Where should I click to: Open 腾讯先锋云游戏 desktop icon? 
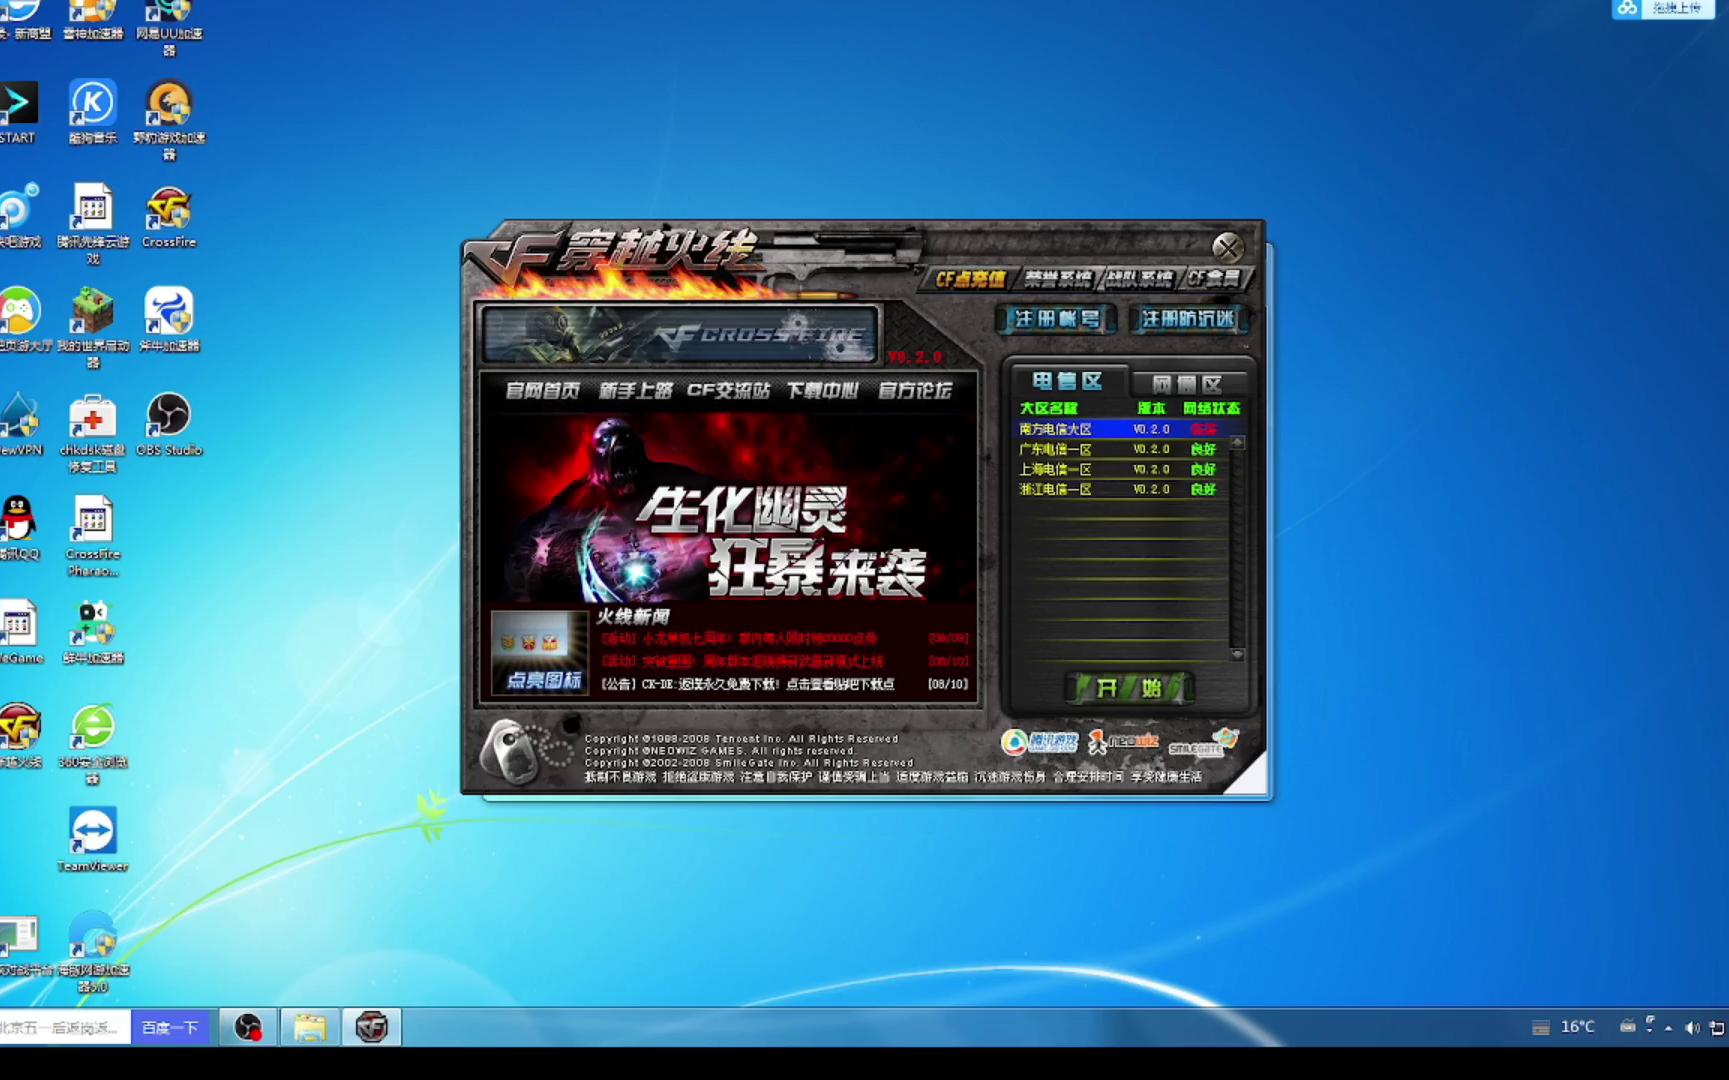pyautogui.click(x=93, y=224)
